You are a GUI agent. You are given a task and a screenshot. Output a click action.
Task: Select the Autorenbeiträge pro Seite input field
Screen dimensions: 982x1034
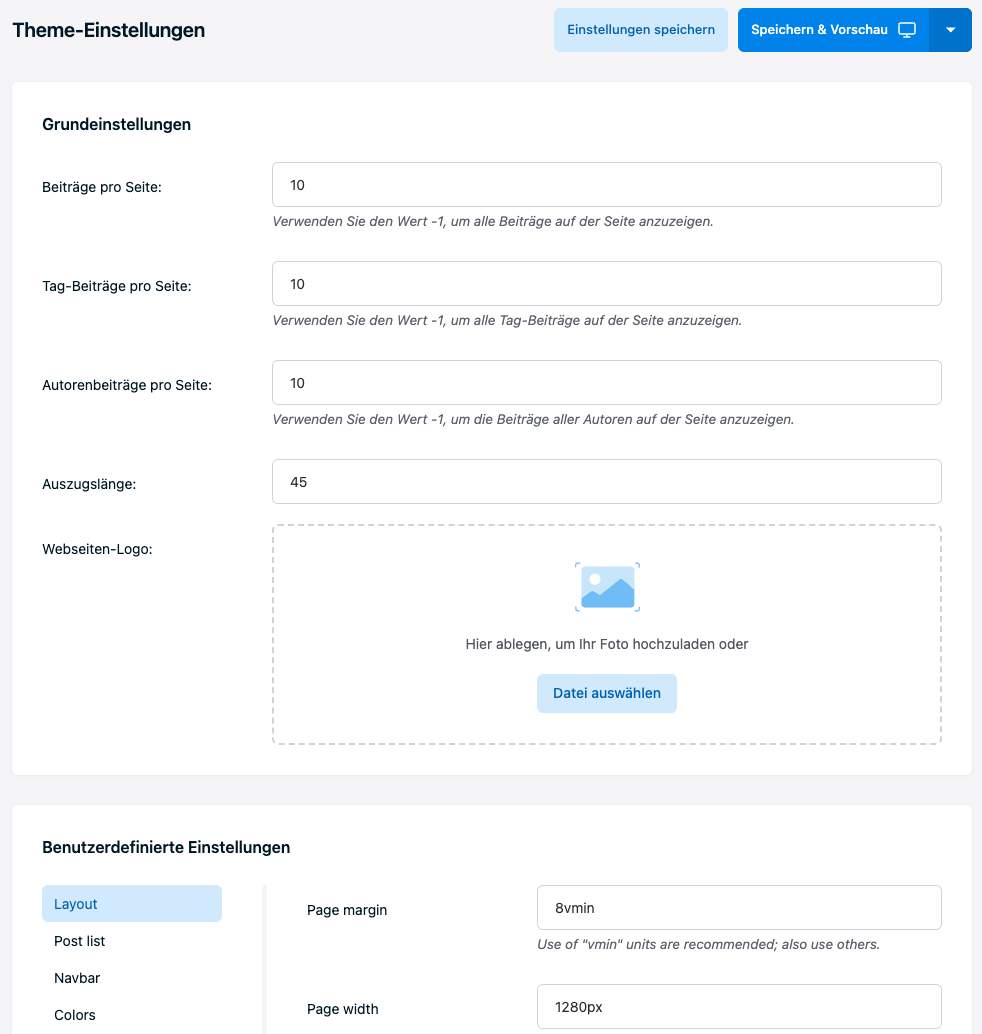(x=606, y=382)
